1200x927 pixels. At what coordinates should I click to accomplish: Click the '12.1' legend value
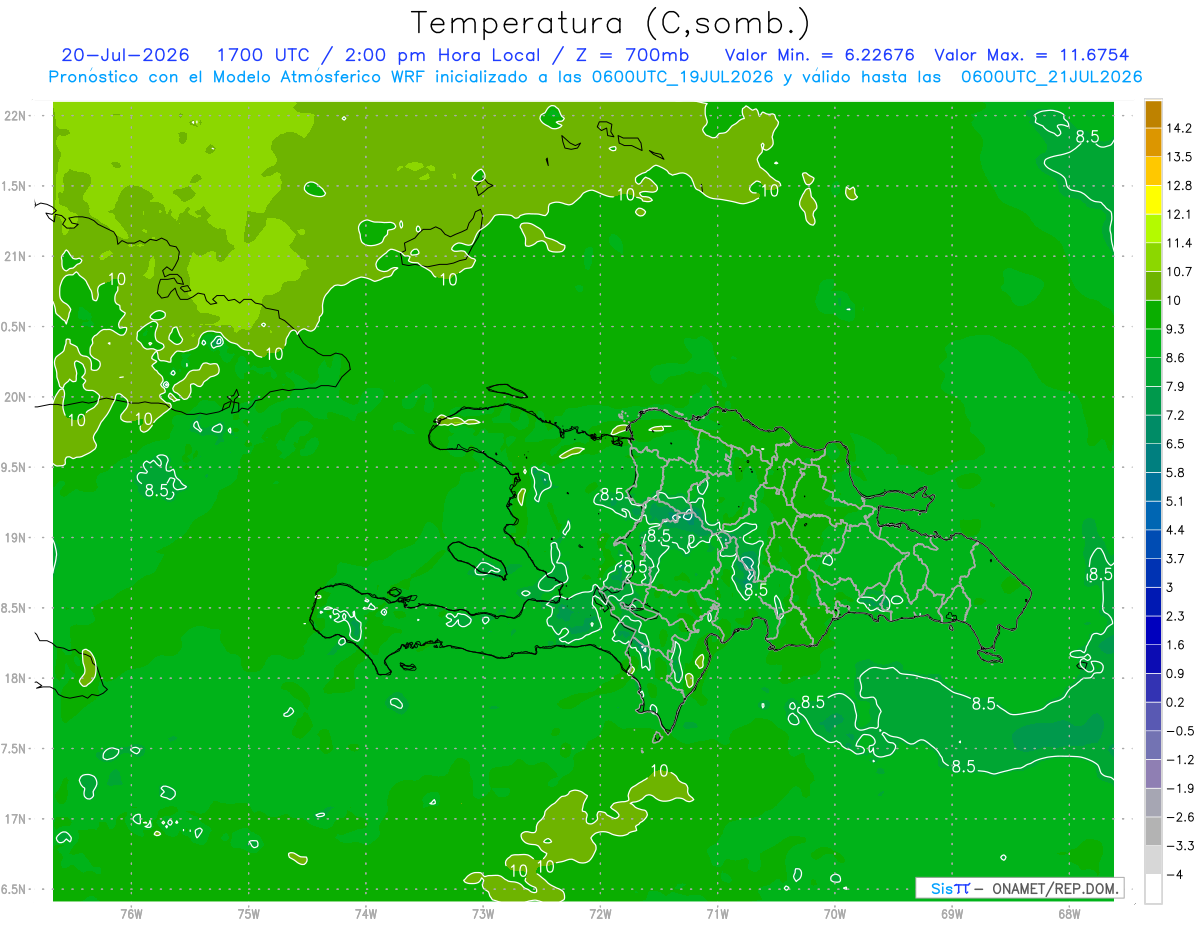(1180, 214)
